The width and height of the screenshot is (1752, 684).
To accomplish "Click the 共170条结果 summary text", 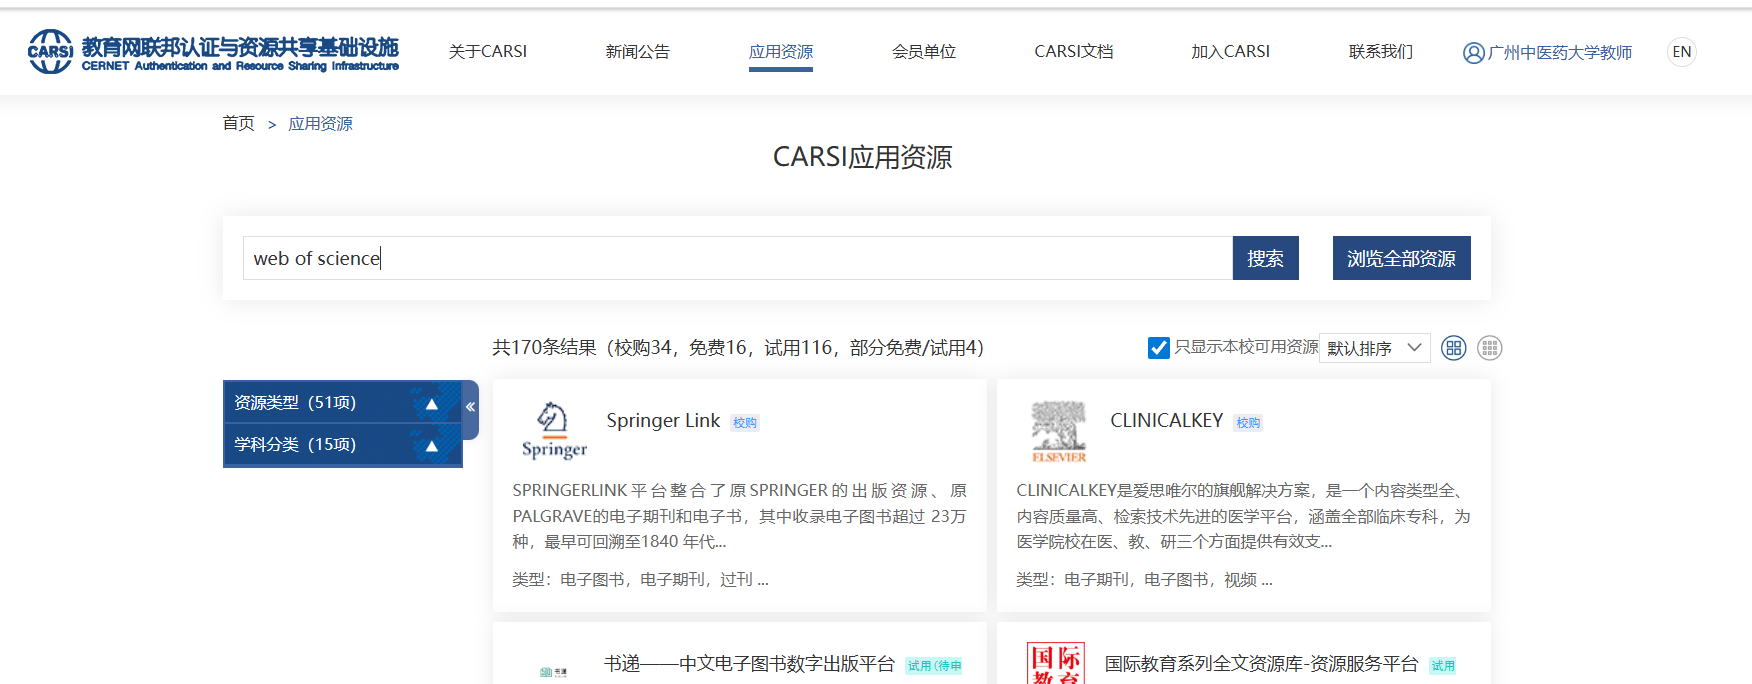I will 738,348.
